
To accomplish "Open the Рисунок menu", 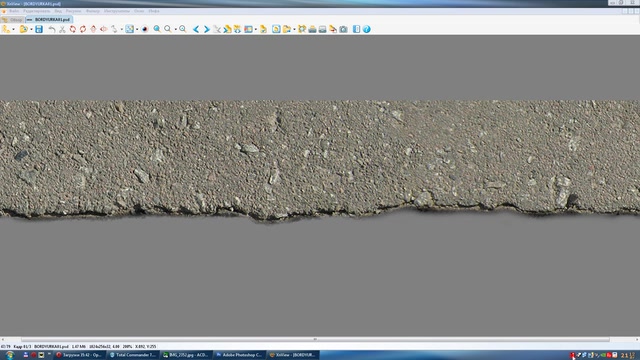I will (74, 11).
